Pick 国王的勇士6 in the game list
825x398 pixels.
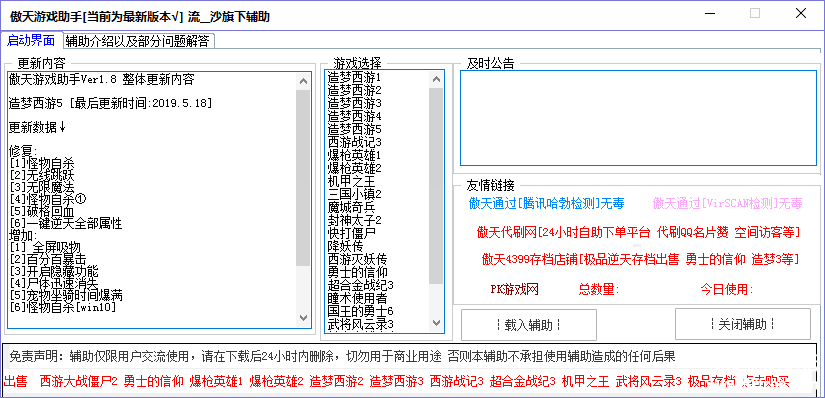[360, 311]
